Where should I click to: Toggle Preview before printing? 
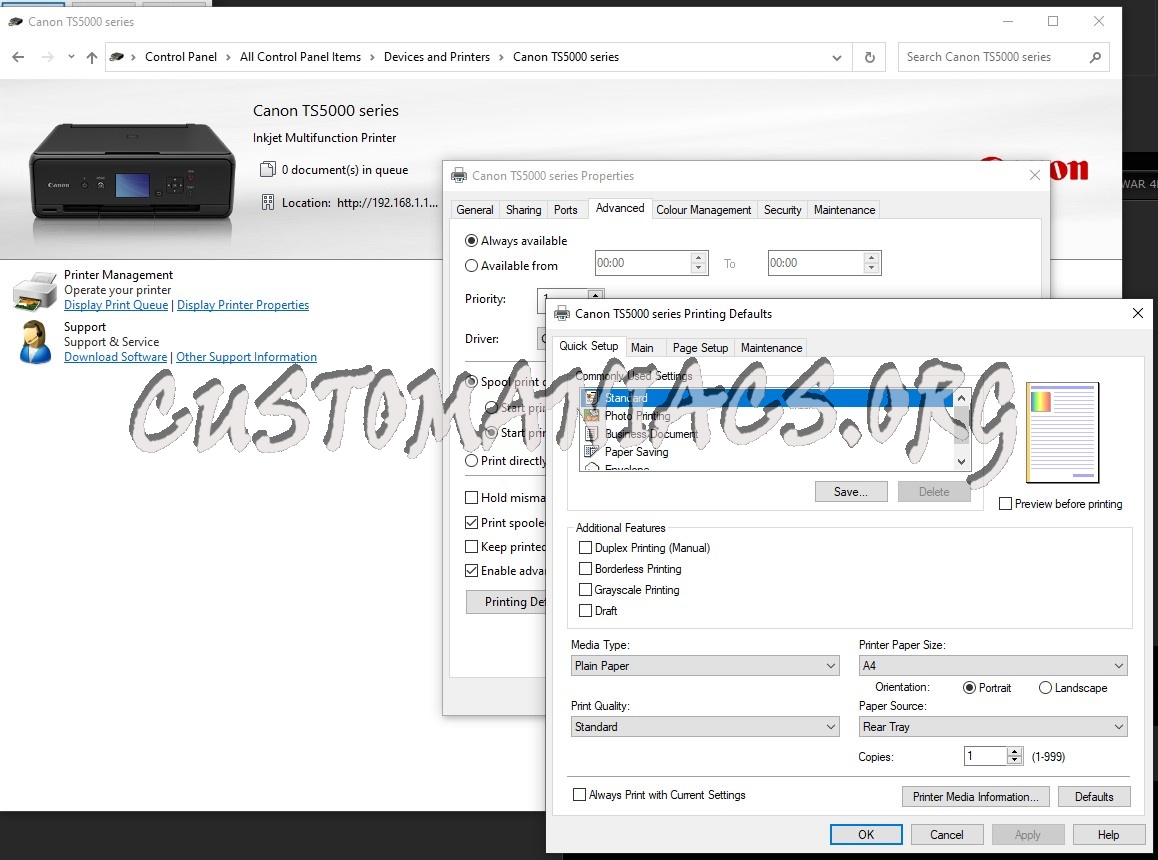click(1005, 504)
